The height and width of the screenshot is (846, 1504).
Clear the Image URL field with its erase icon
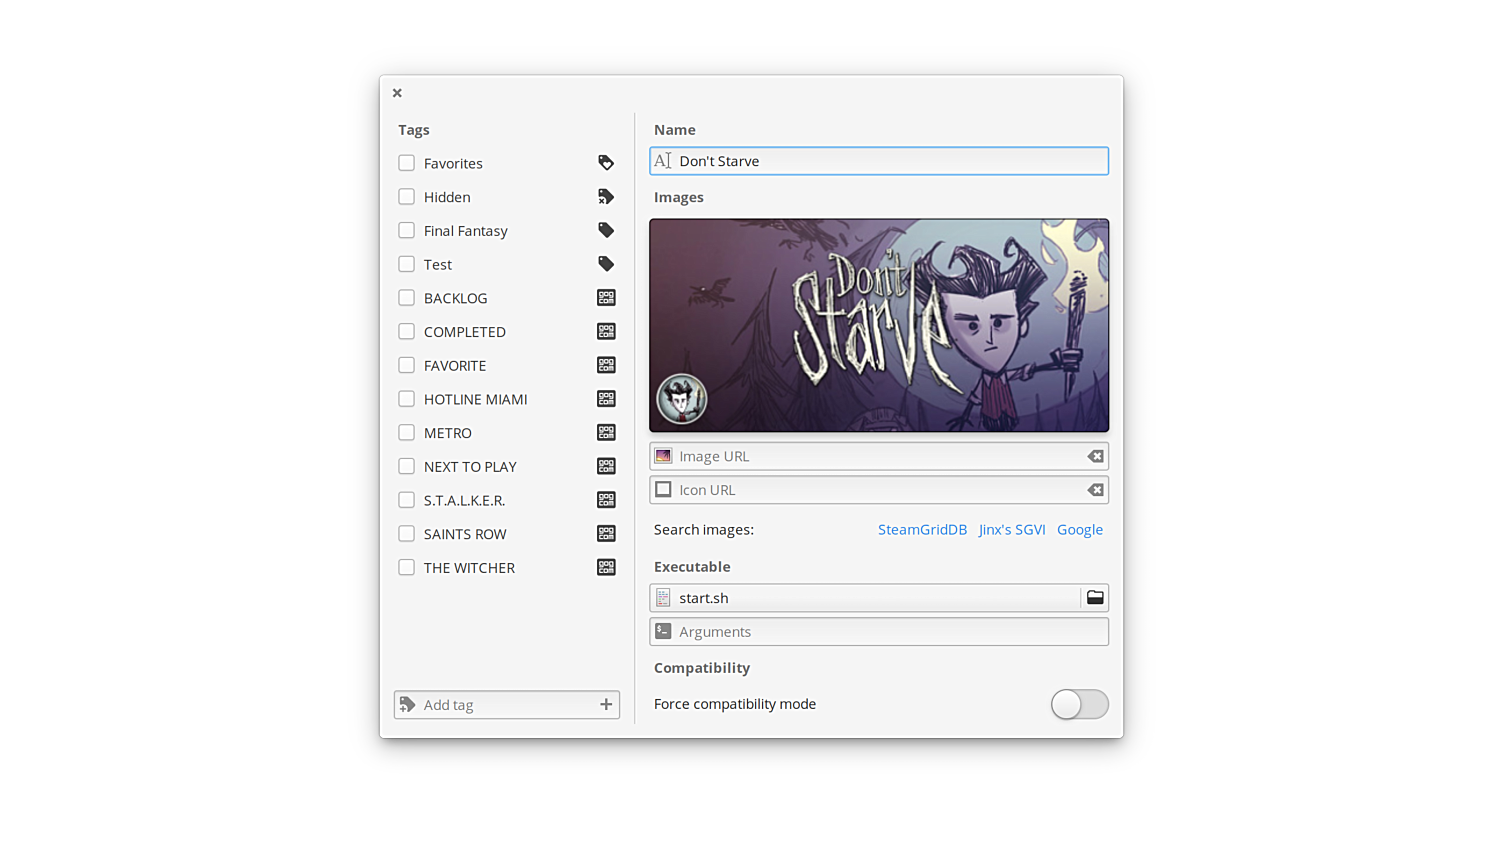1096,456
